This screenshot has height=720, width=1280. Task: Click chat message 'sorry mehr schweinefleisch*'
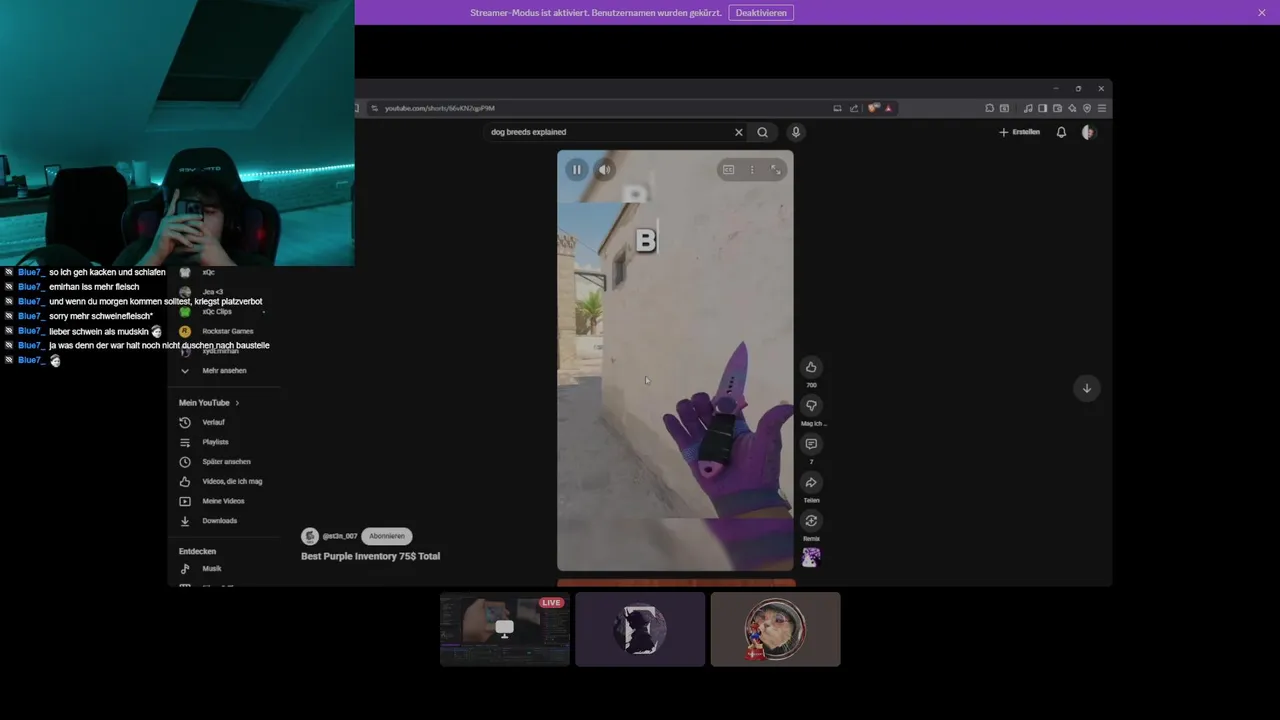(x=101, y=316)
